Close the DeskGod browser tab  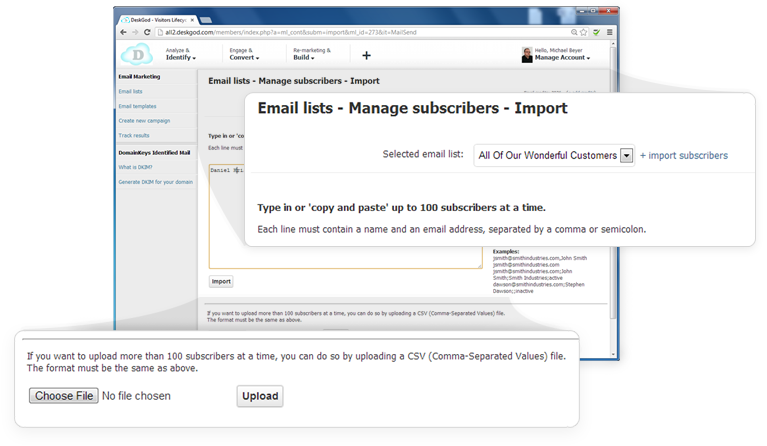tap(192, 20)
